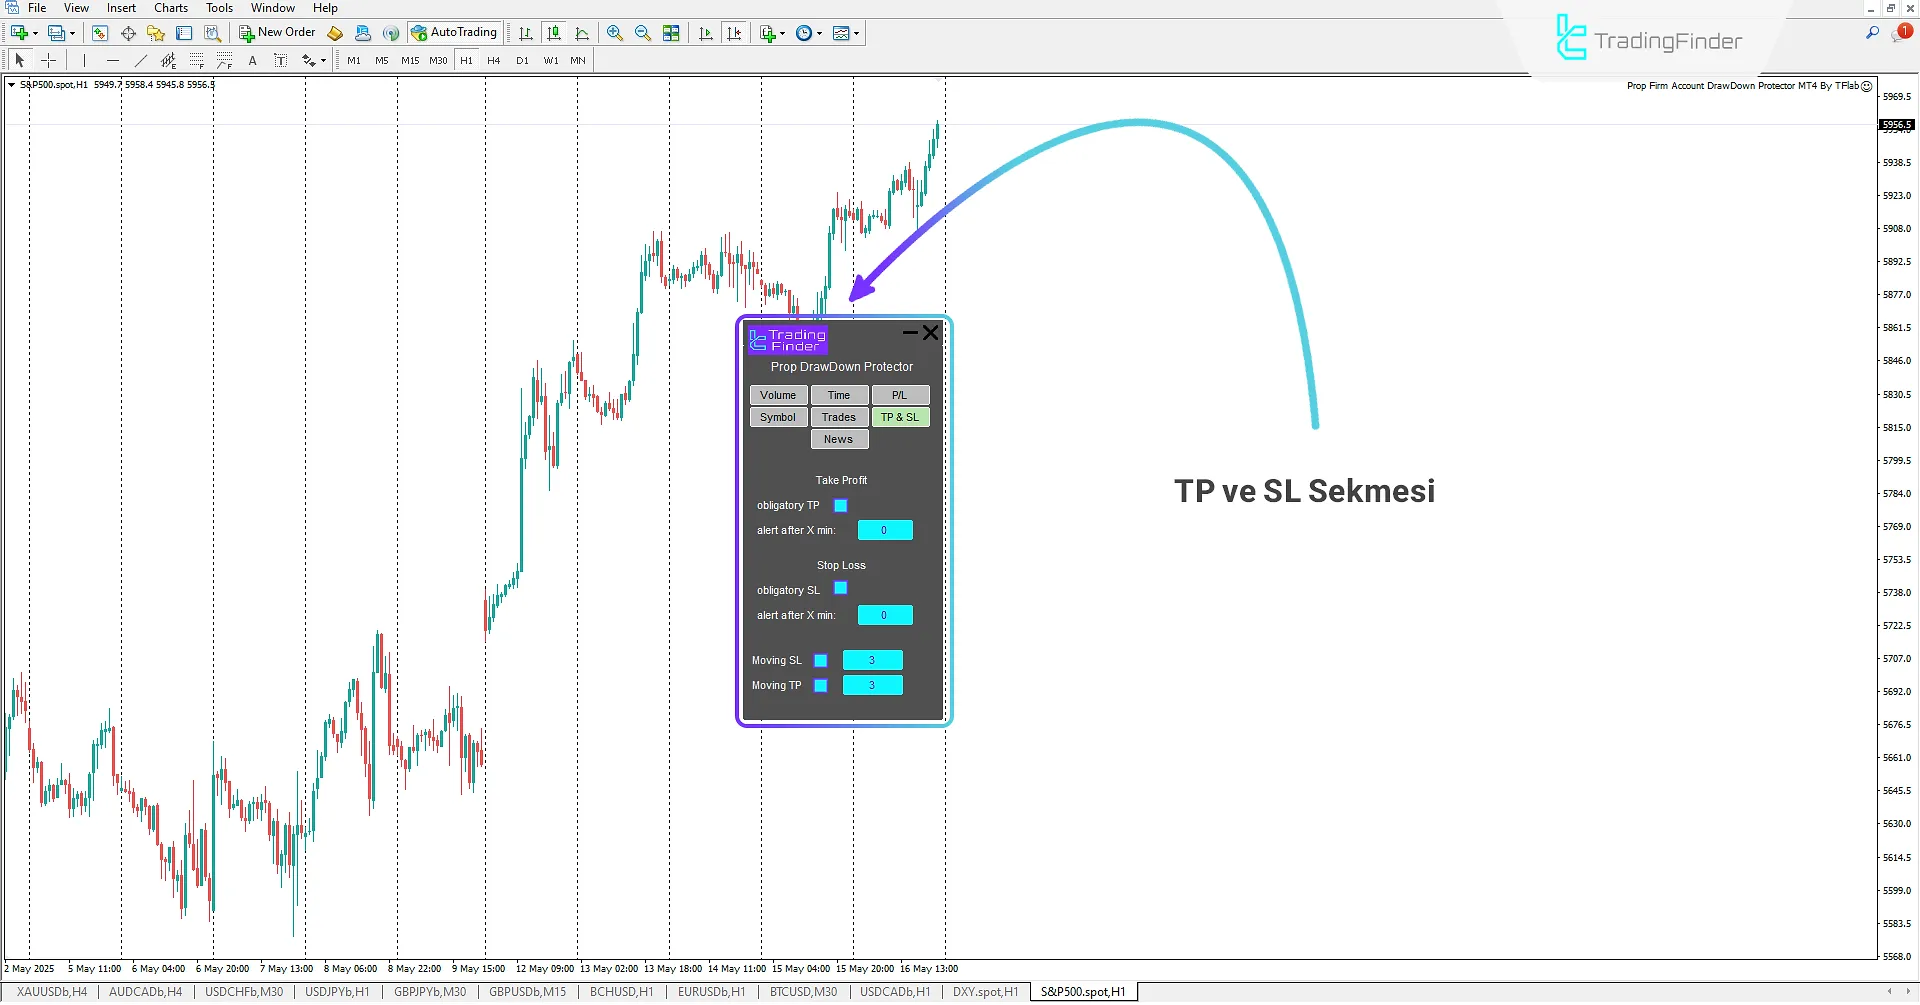This screenshot has height=1005, width=1920.
Task: Enable the Crosshair cursor tool
Action: tap(48, 60)
